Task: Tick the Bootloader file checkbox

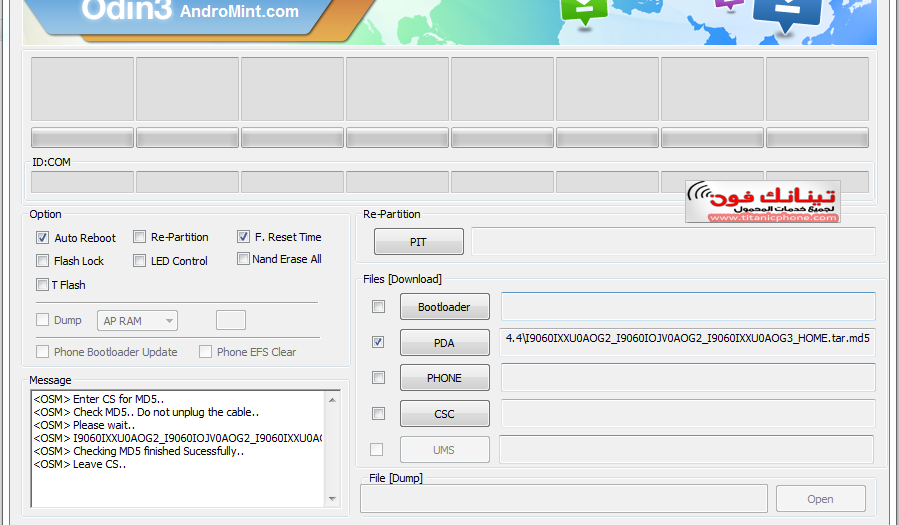Action: click(378, 307)
